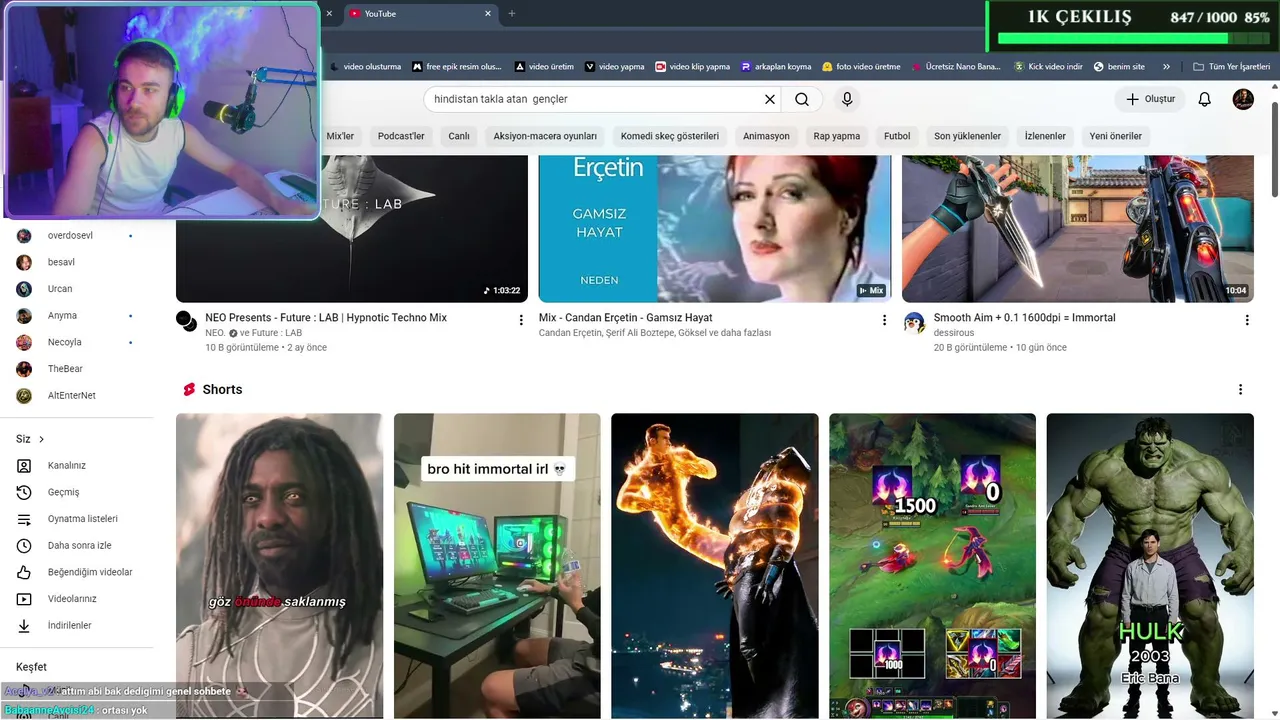Click the page vertical scrollbar
Viewport: 1280px width, 720px height.
point(1274,150)
